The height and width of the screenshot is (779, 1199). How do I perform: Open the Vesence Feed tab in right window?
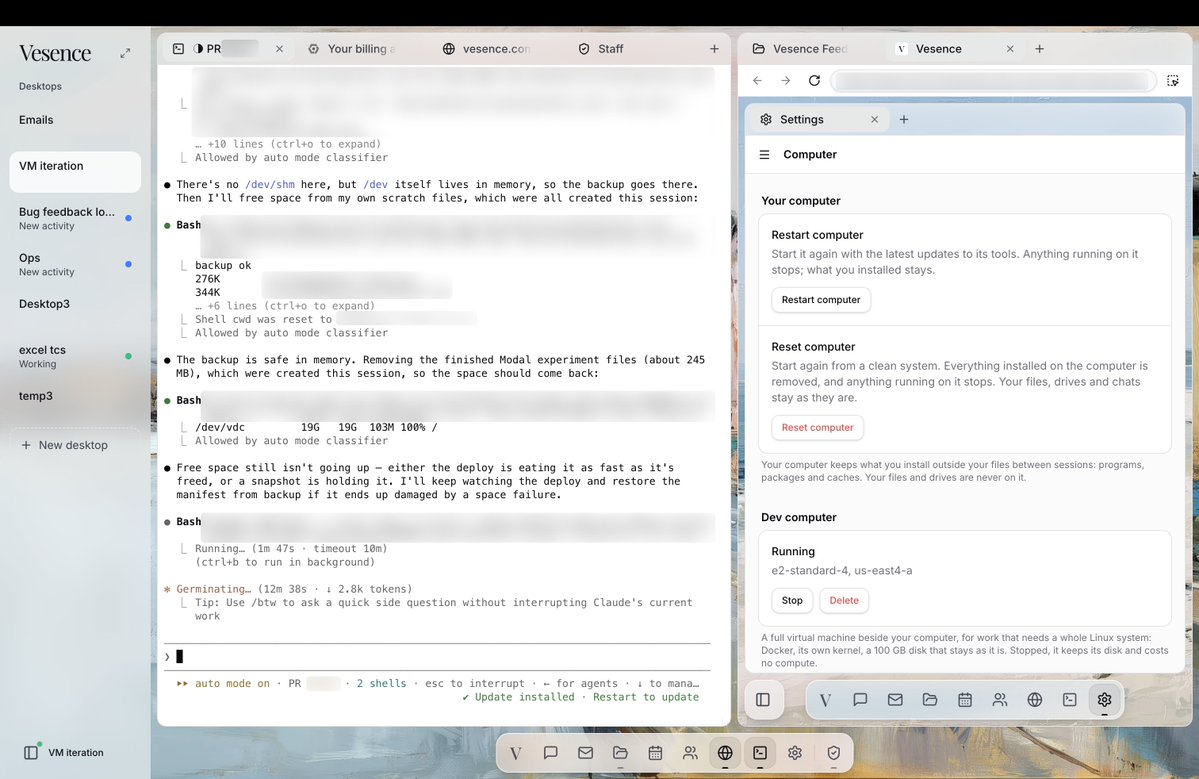click(801, 49)
